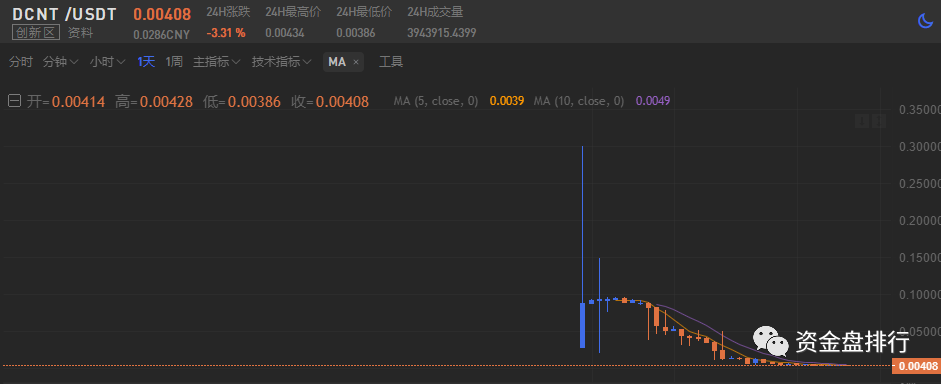Open the 资料 info link
Viewport: 941px width, 384px height.
(80, 33)
